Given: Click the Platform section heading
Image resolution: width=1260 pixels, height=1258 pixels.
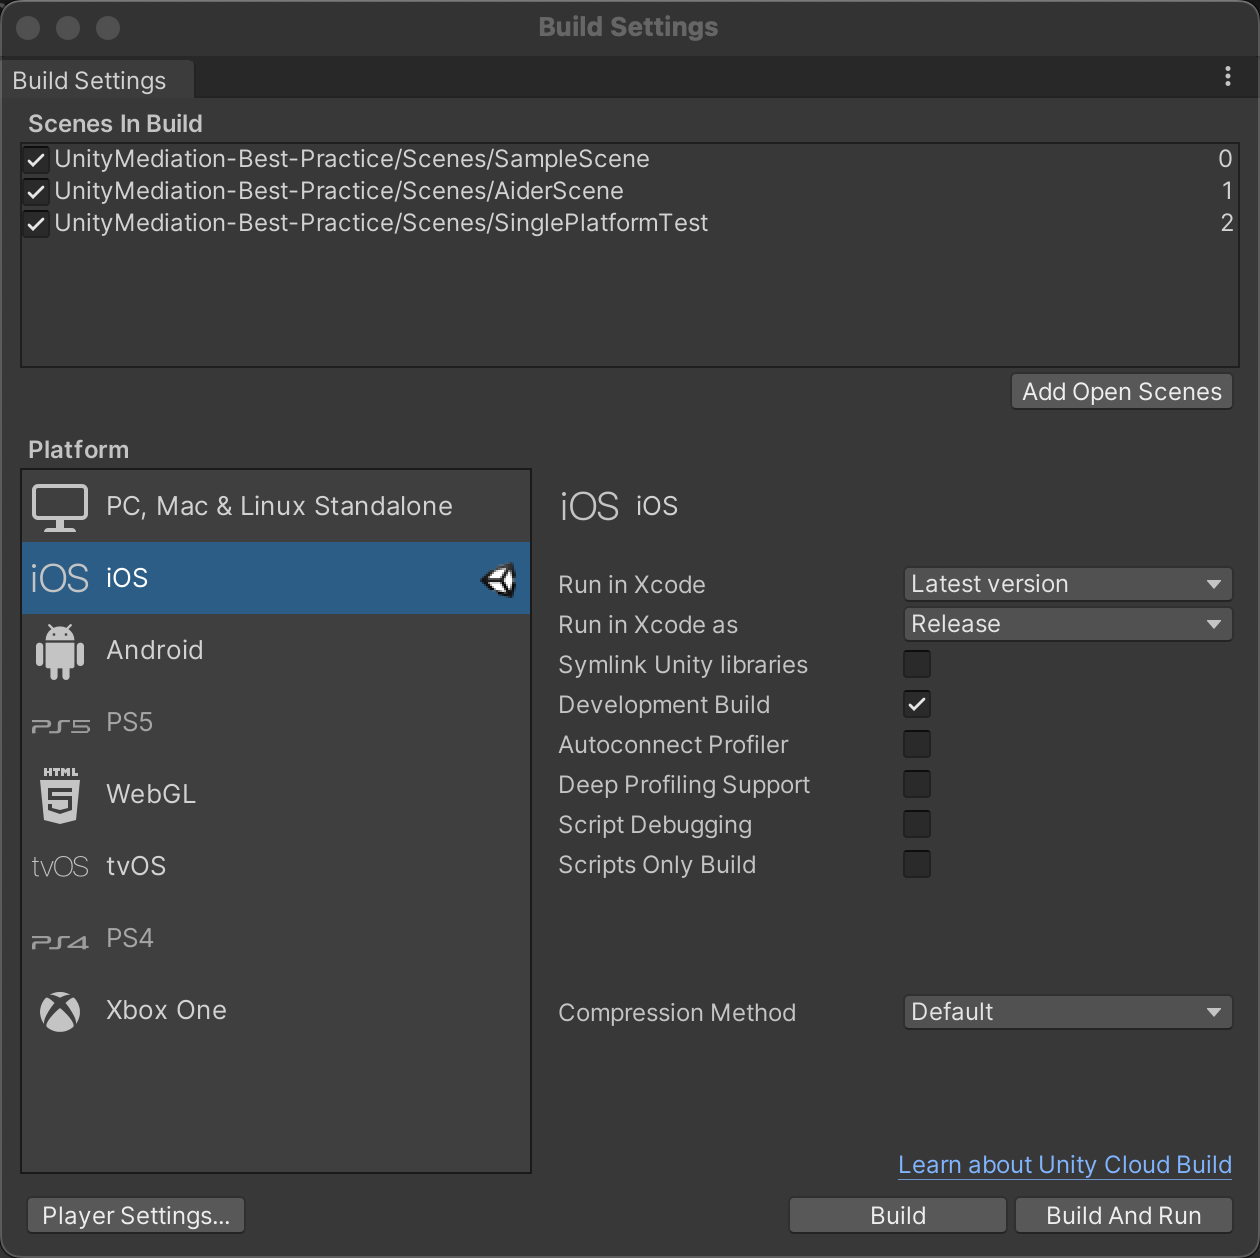Looking at the screenshot, I should (x=78, y=450).
